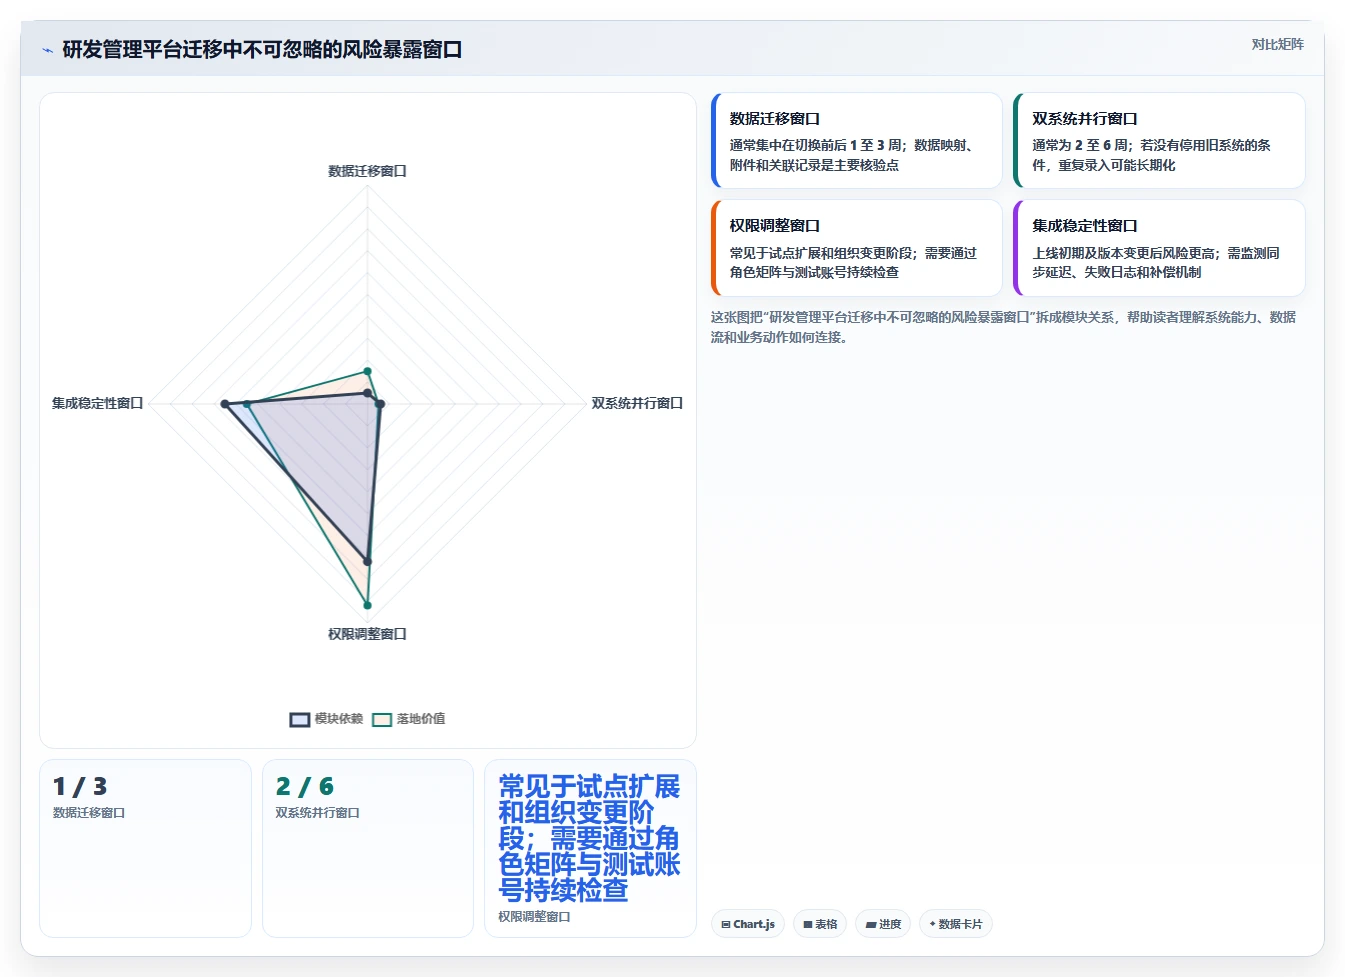Click the text 上线初期及版本变更后风险更高
The height and width of the screenshot is (977, 1345).
tap(1124, 253)
